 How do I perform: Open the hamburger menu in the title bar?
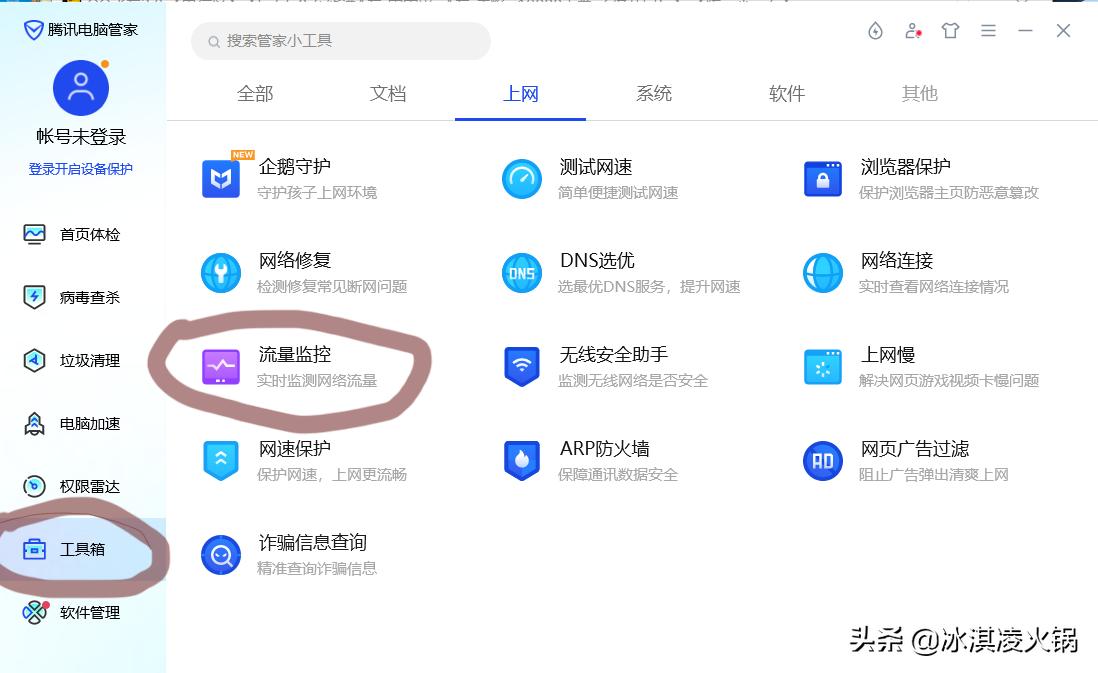988,31
